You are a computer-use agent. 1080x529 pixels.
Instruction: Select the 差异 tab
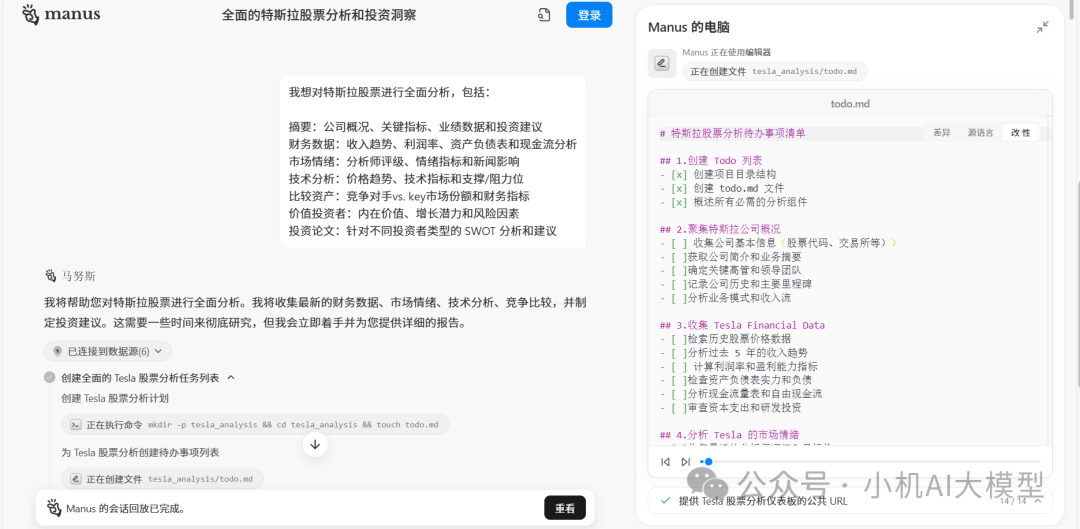[942, 133]
